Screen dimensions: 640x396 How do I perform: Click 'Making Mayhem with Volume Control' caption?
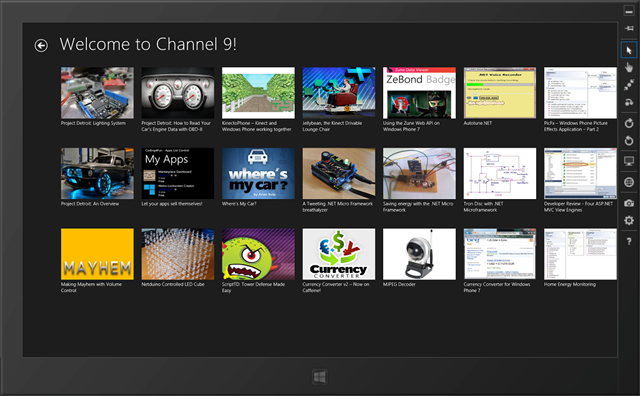[x=91, y=287]
